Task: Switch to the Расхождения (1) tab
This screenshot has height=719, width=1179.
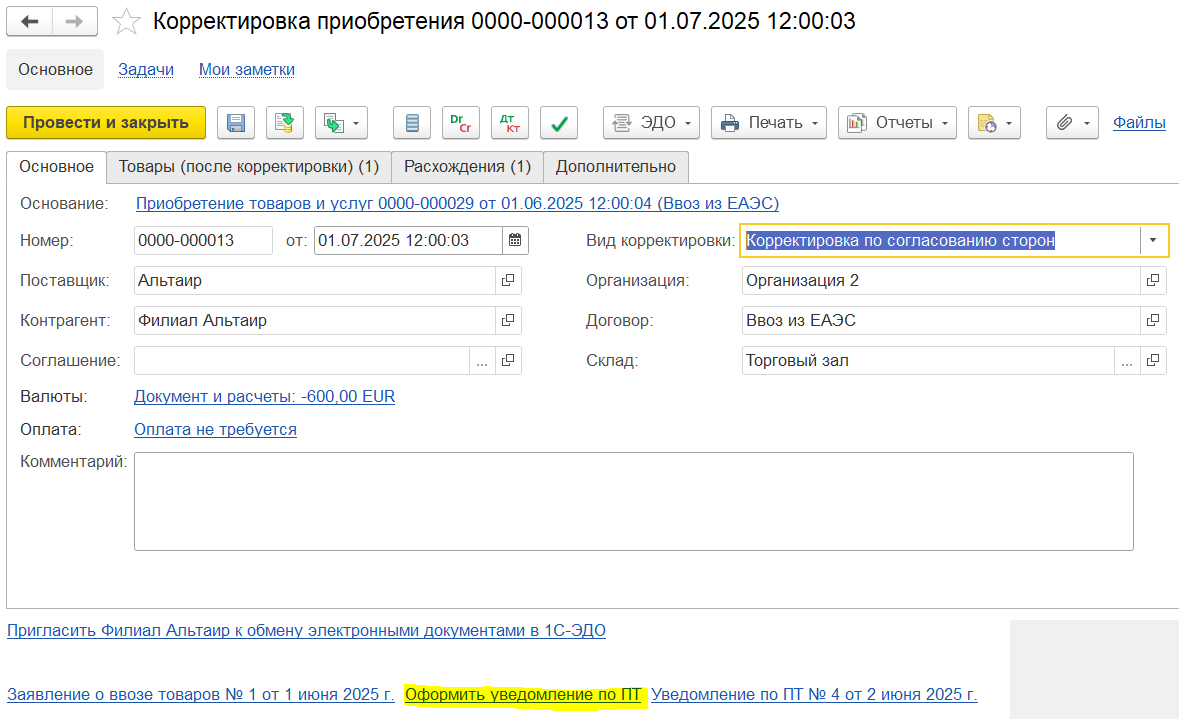Action: (467, 166)
